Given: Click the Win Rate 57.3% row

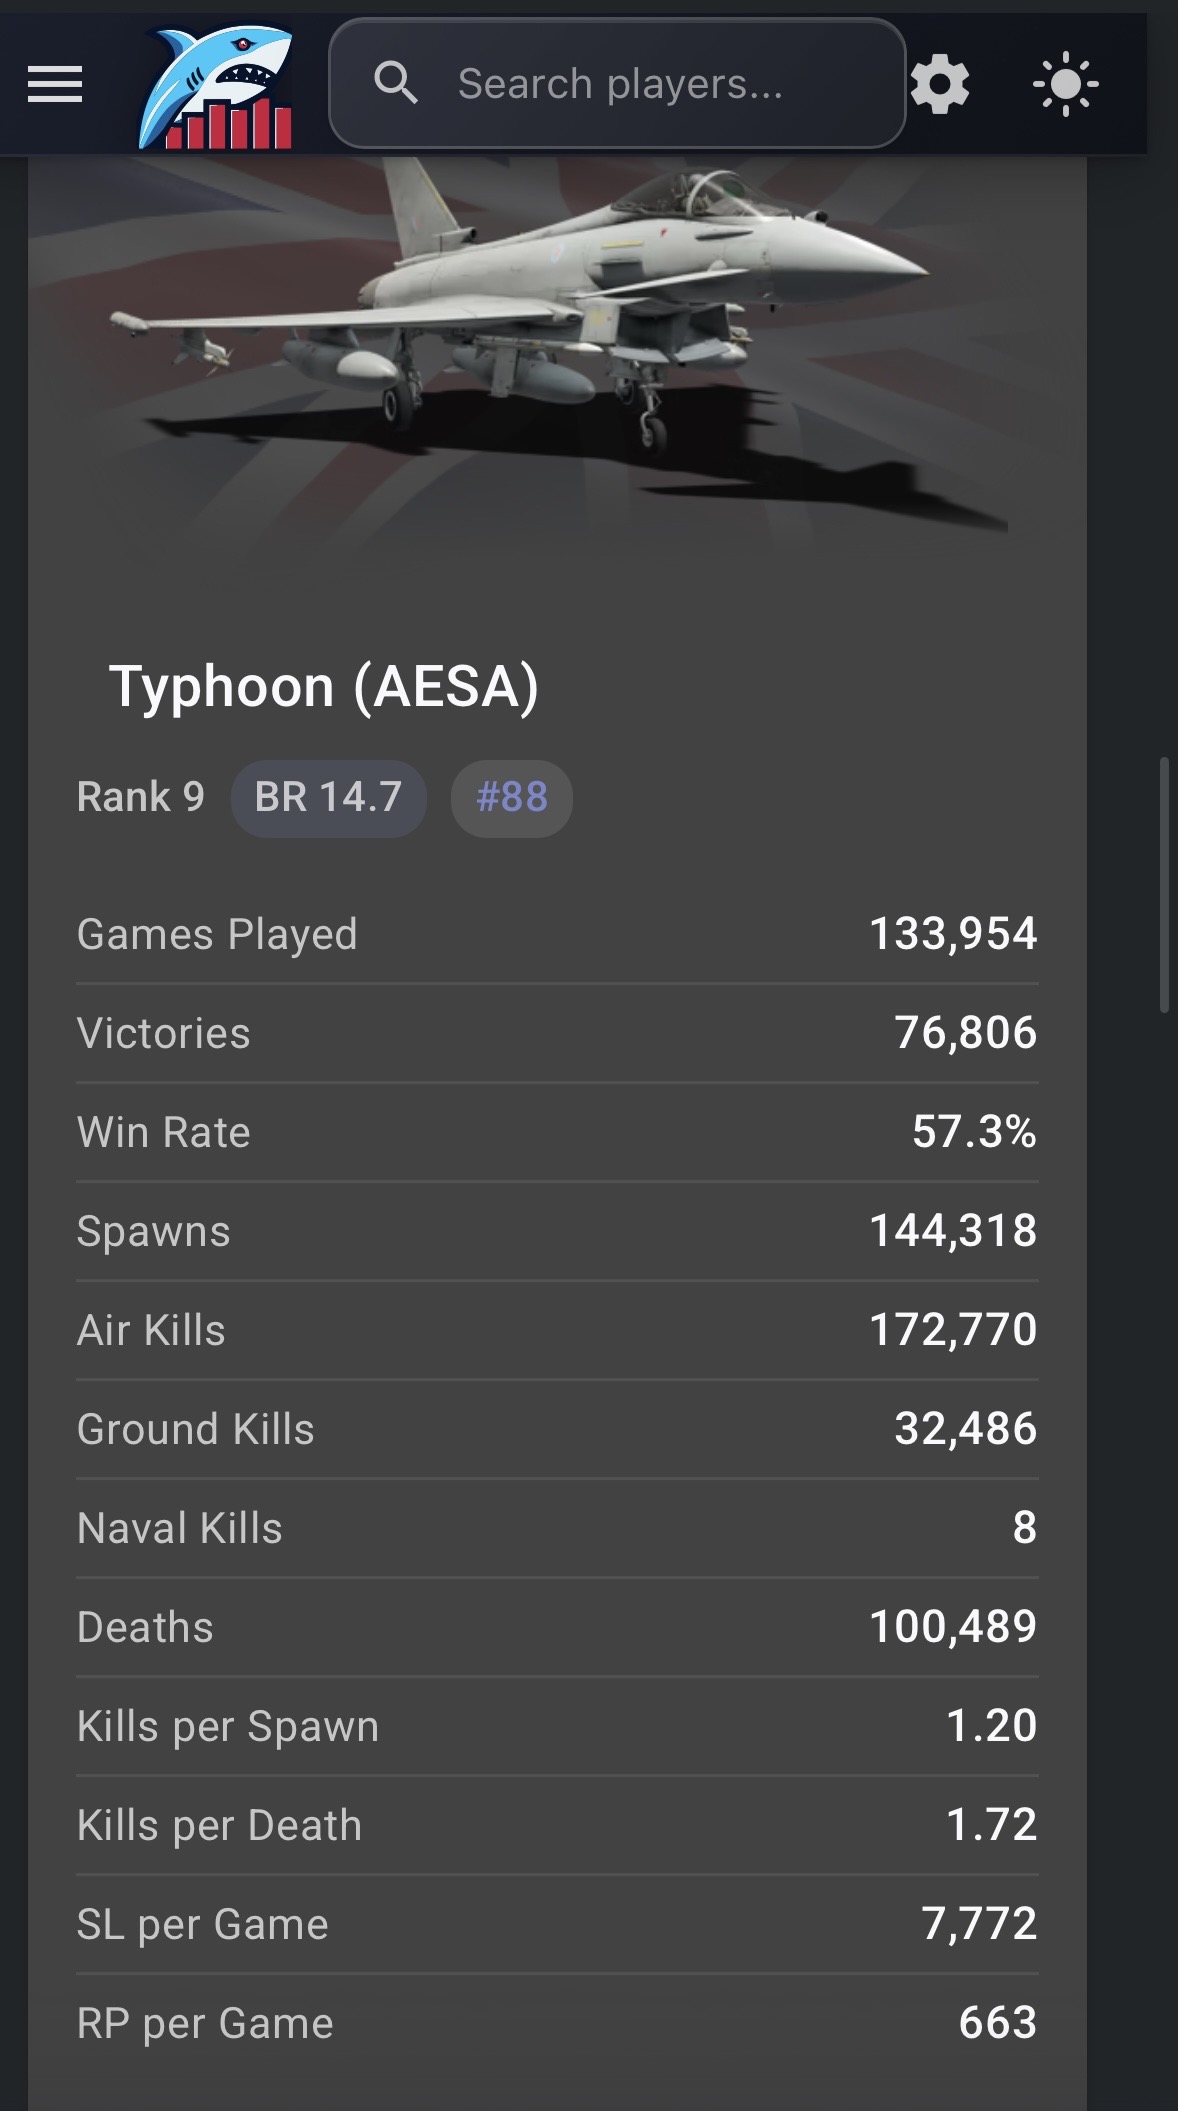Looking at the screenshot, I should point(557,1132).
